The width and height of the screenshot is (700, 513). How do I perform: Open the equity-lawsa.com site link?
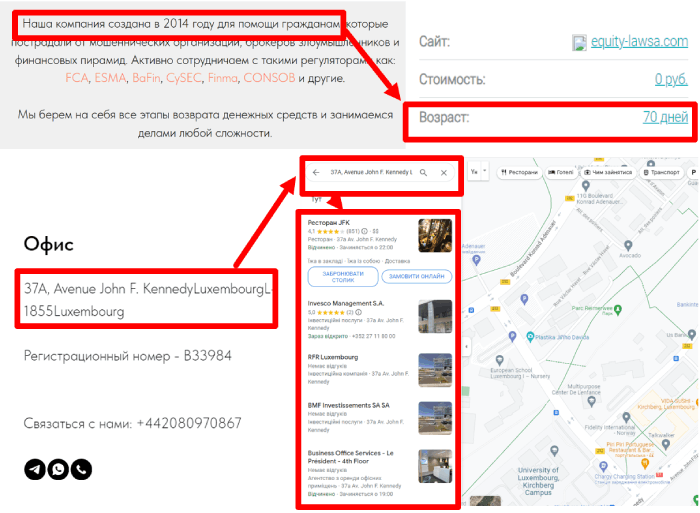click(639, 42)
